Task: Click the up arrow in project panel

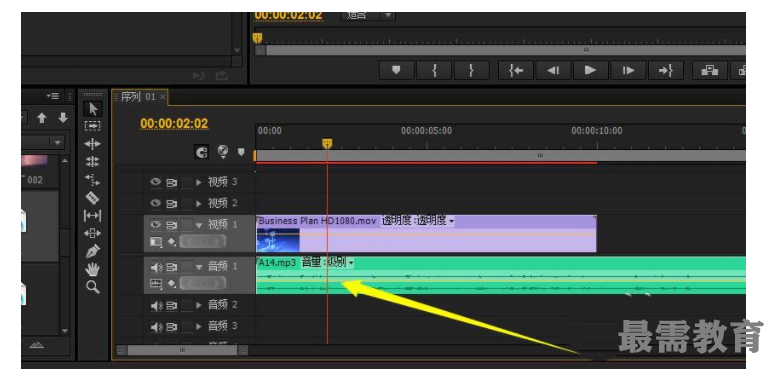Action: 42,118
